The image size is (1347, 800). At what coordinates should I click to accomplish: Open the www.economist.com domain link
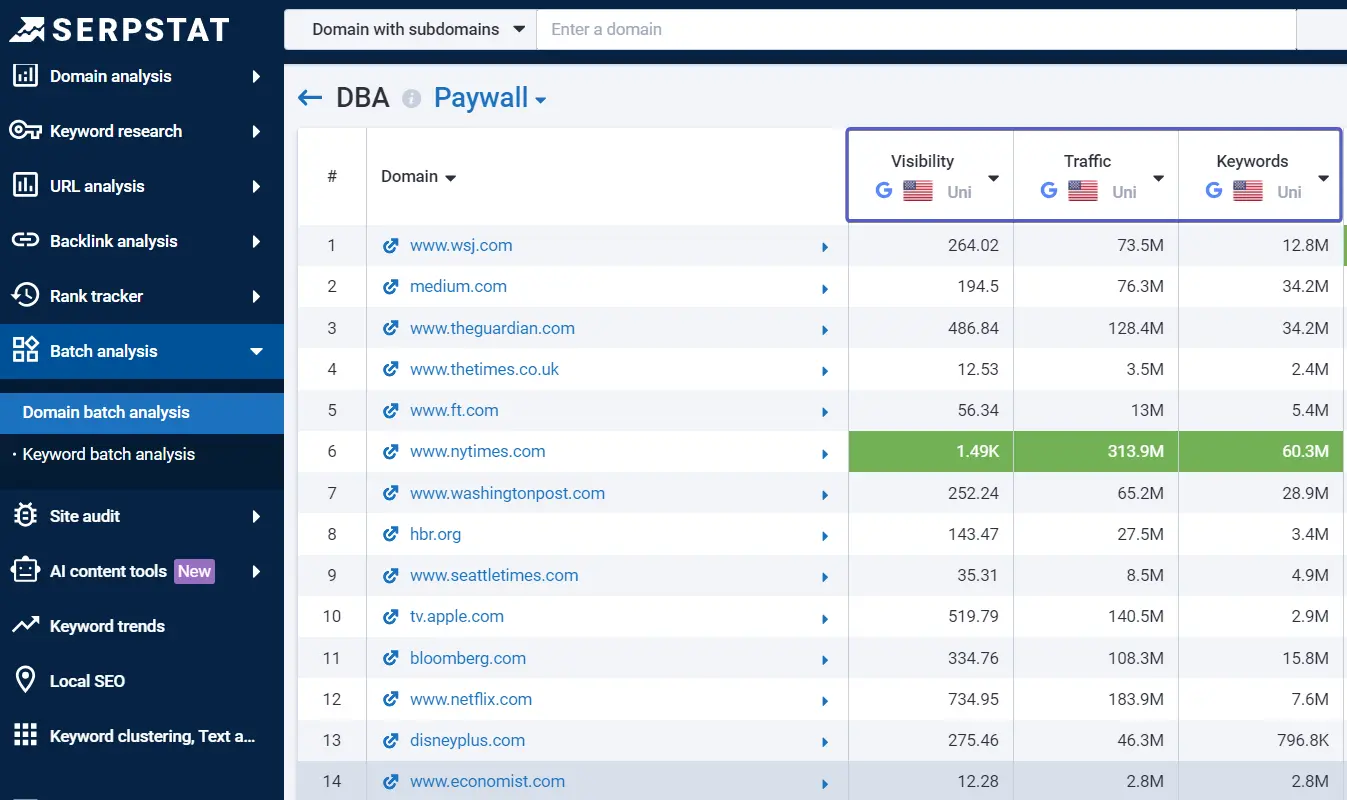(487, 781)
